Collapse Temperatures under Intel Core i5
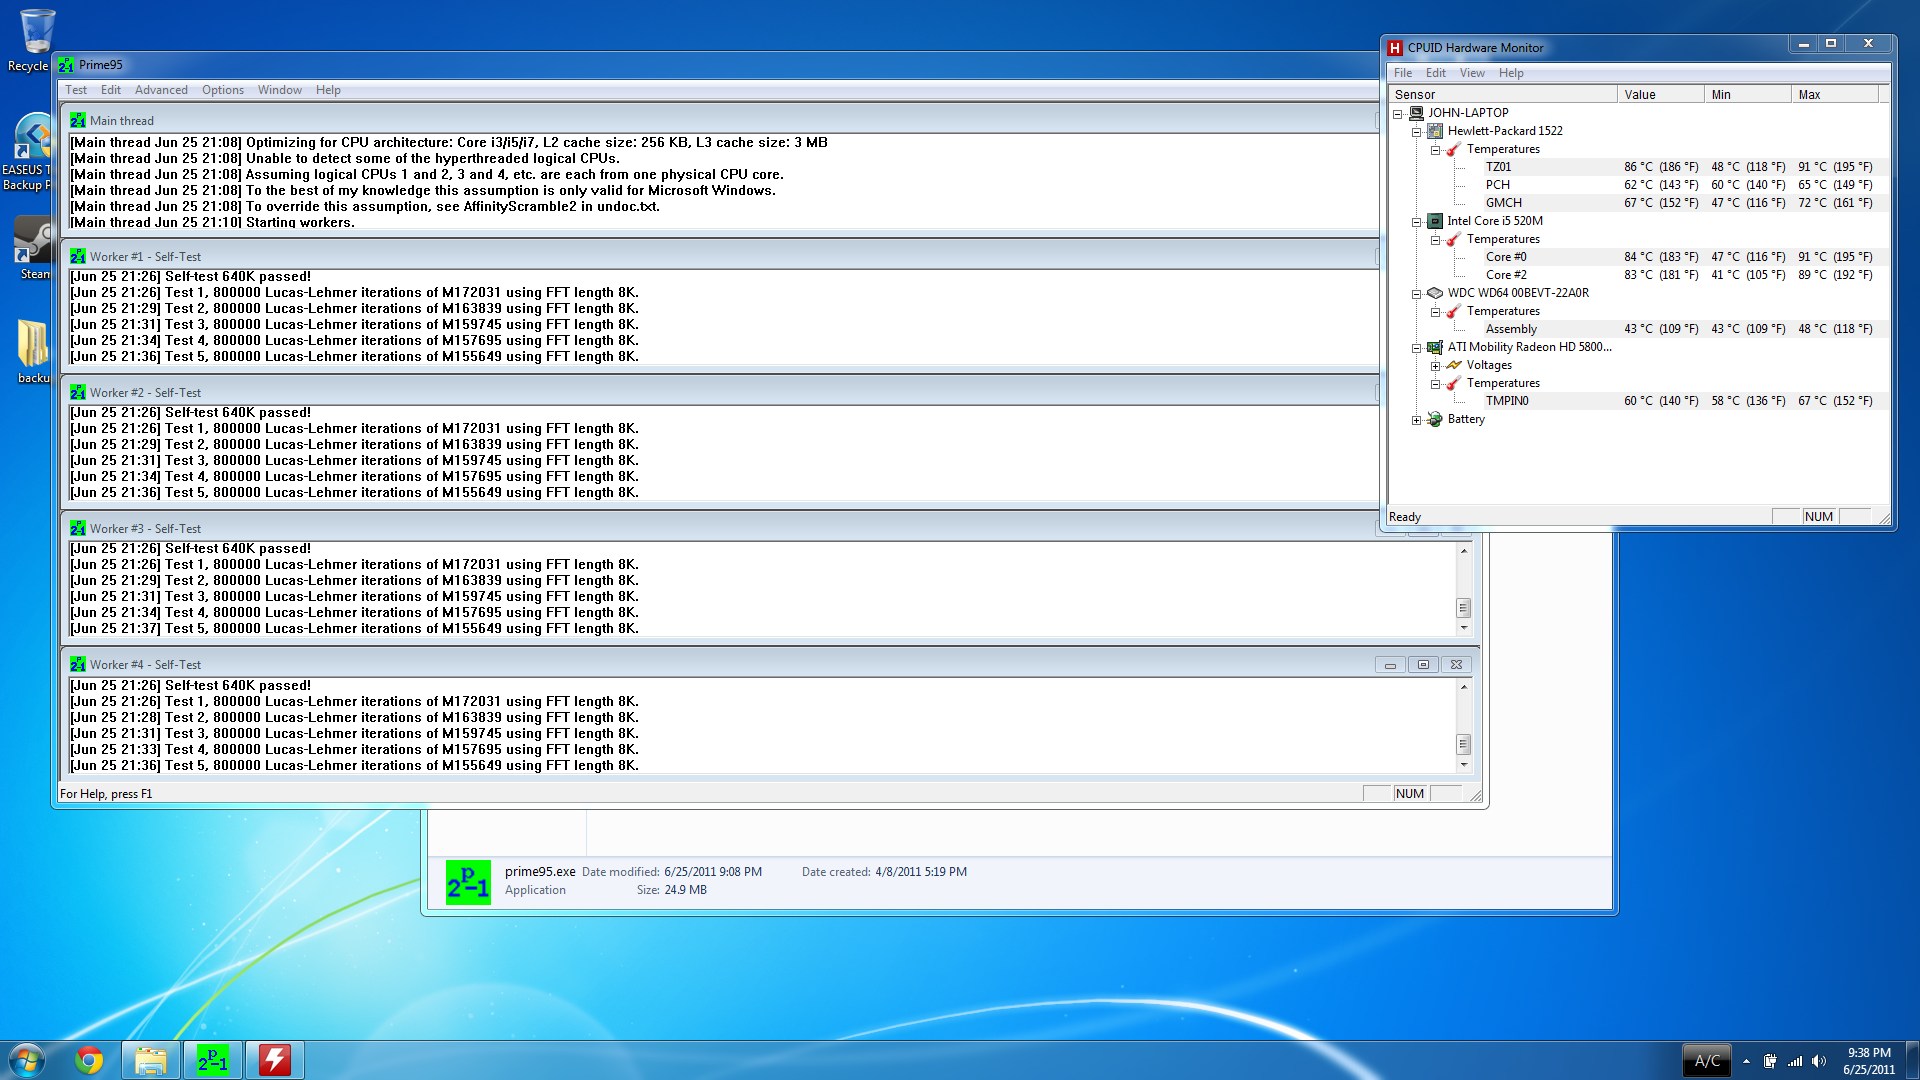 [1435, 240]
